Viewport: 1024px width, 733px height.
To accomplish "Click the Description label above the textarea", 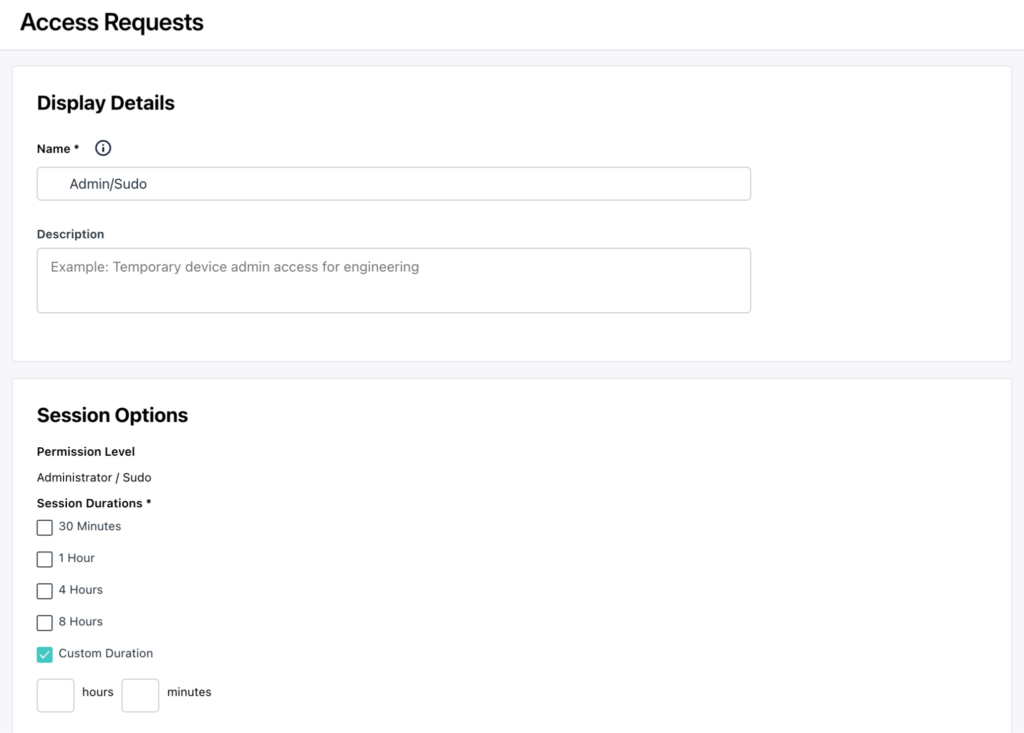I will (71, 234).
